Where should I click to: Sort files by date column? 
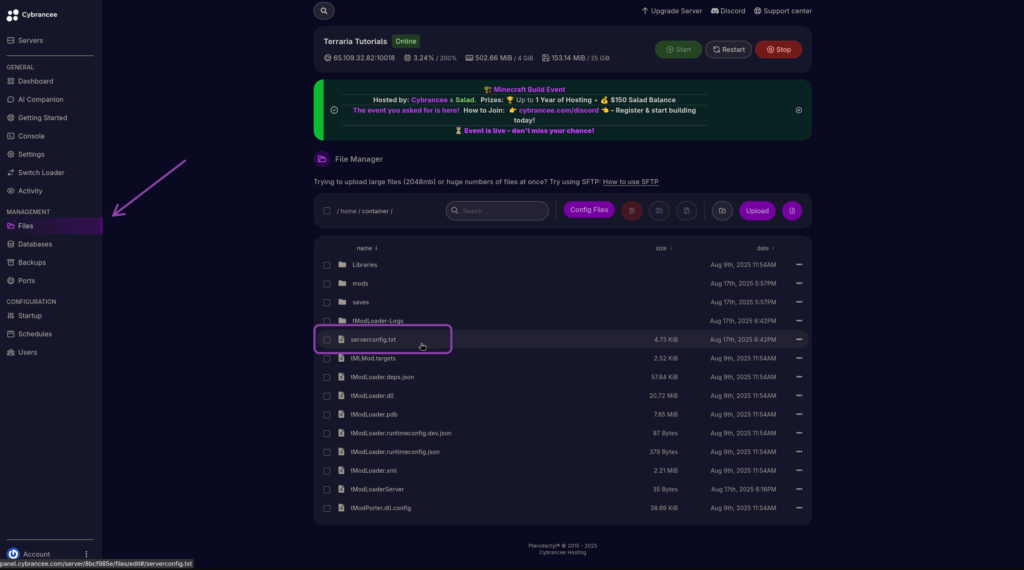coord(765,248)
